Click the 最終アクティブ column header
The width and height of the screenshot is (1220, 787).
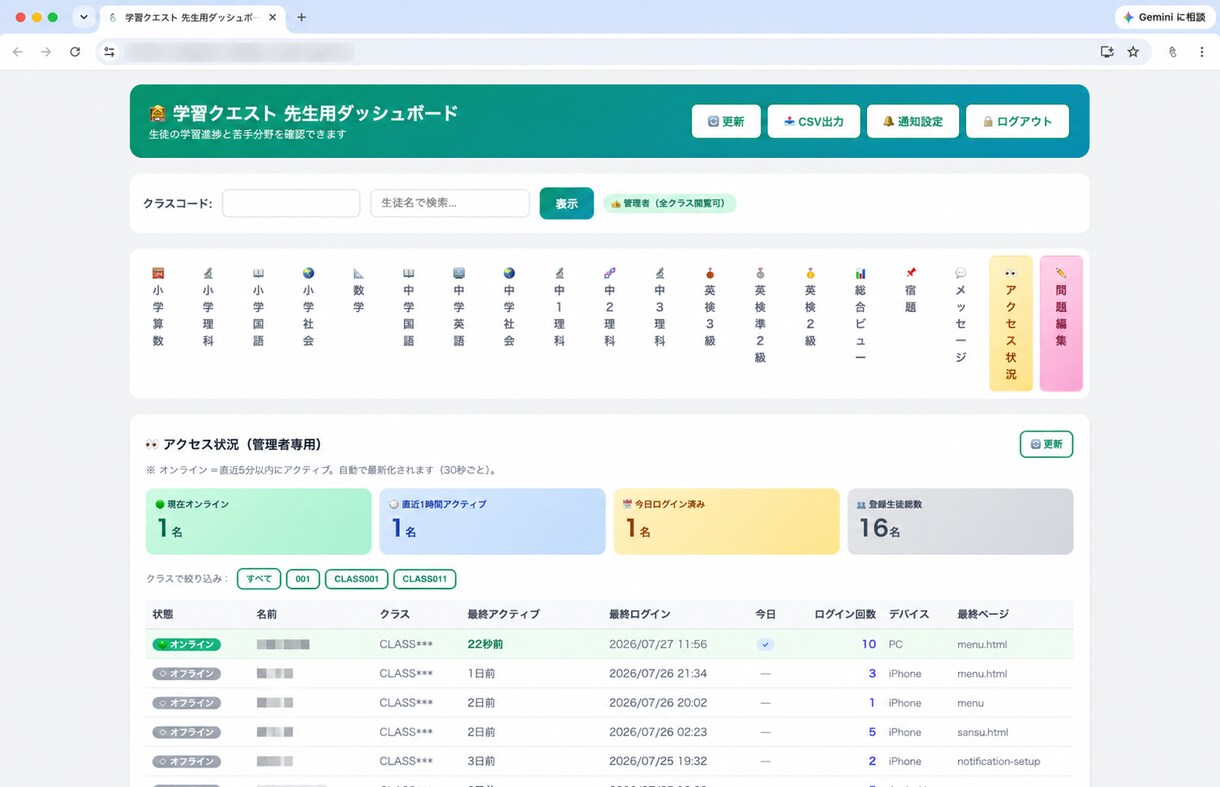pos(503,614)
